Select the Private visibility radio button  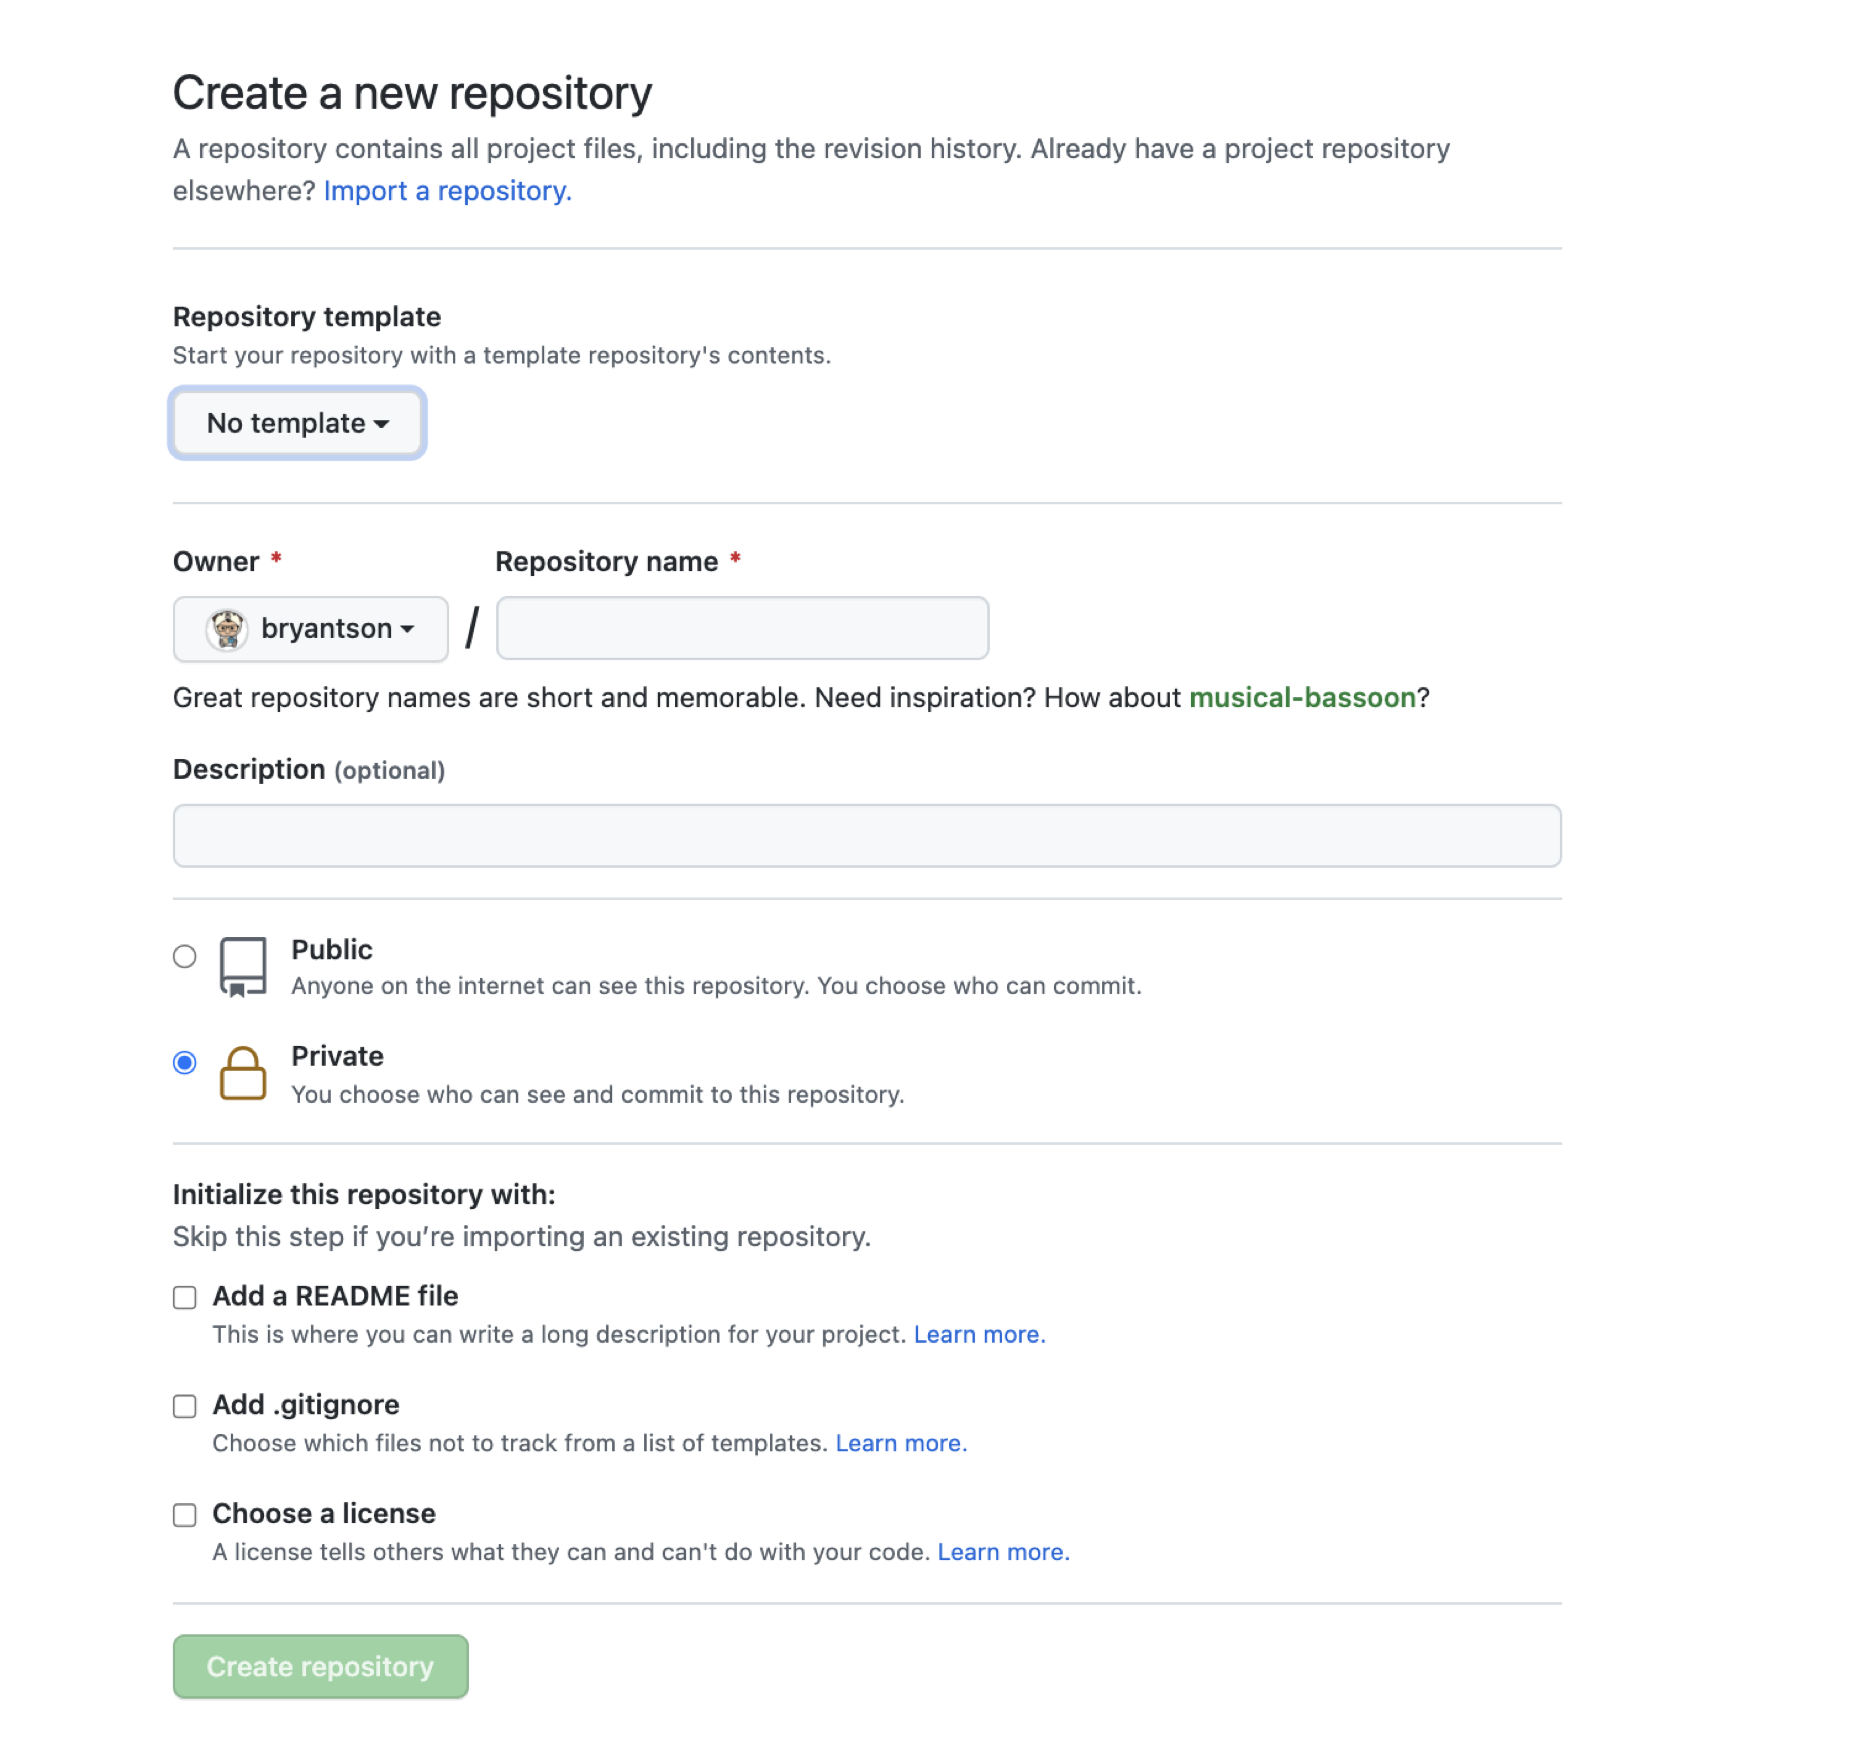[185, 1062]
